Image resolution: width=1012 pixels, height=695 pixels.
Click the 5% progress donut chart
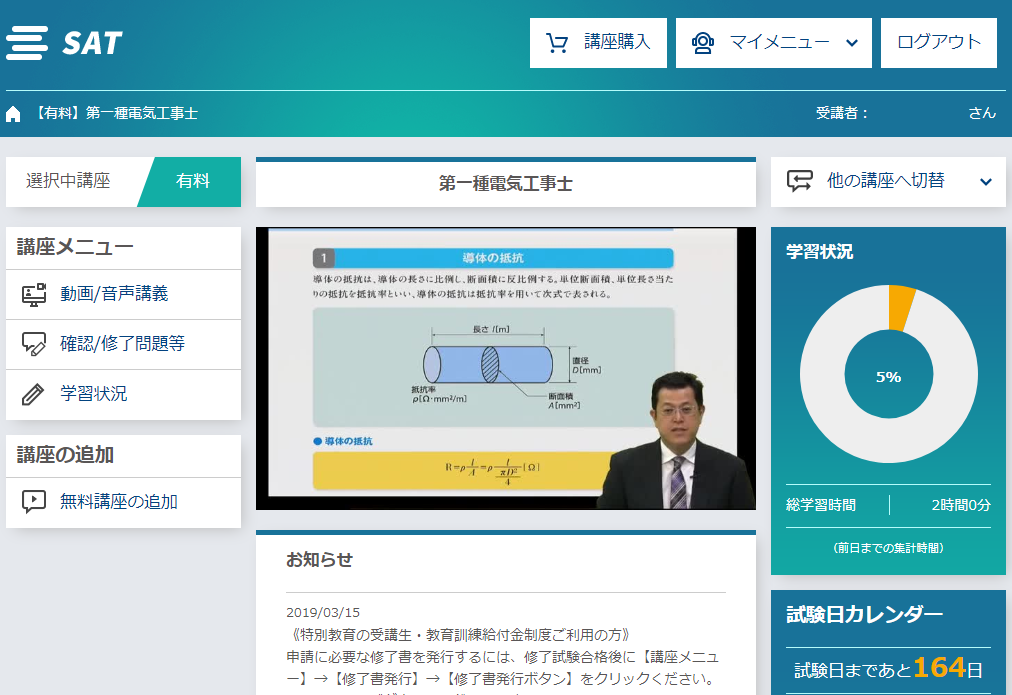pos(889,374)
